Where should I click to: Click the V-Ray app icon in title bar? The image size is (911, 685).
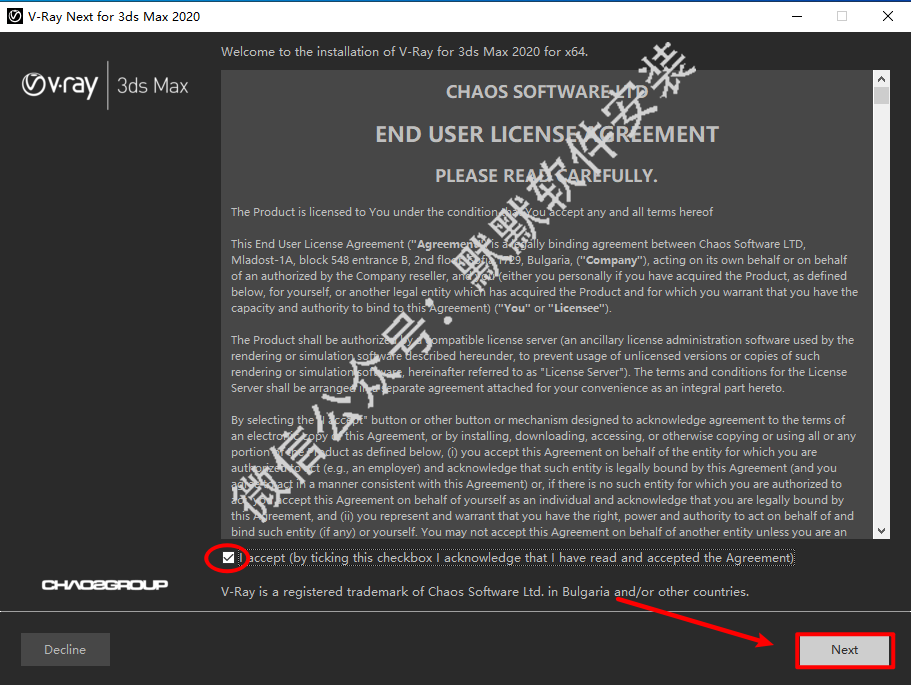[x=15, y=16]
